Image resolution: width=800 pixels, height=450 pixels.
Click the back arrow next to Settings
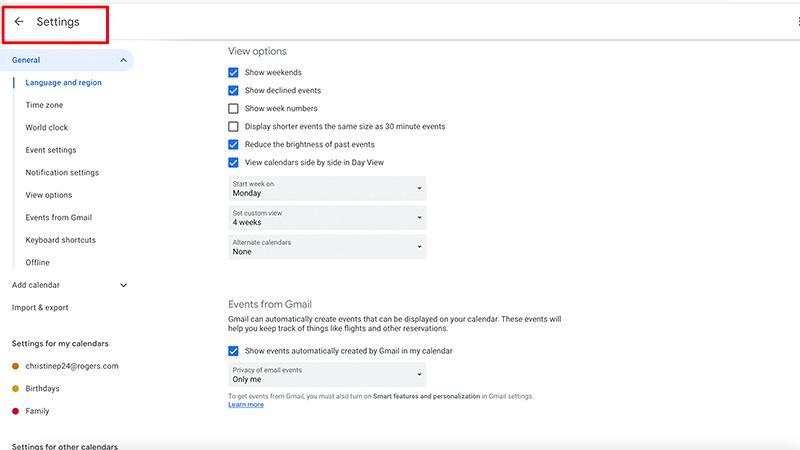[x=19, y=22]
